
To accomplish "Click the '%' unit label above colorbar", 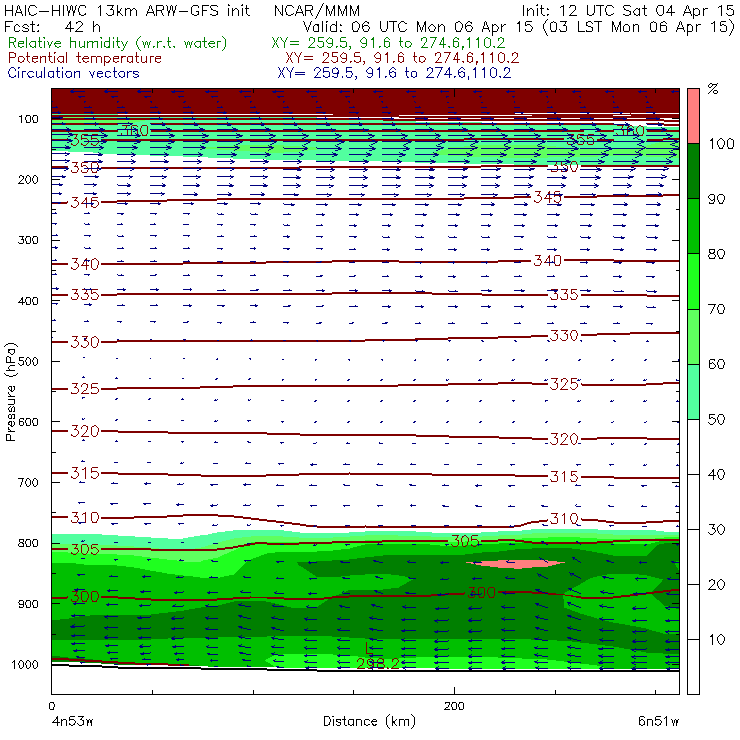I will tap(713, 89).
